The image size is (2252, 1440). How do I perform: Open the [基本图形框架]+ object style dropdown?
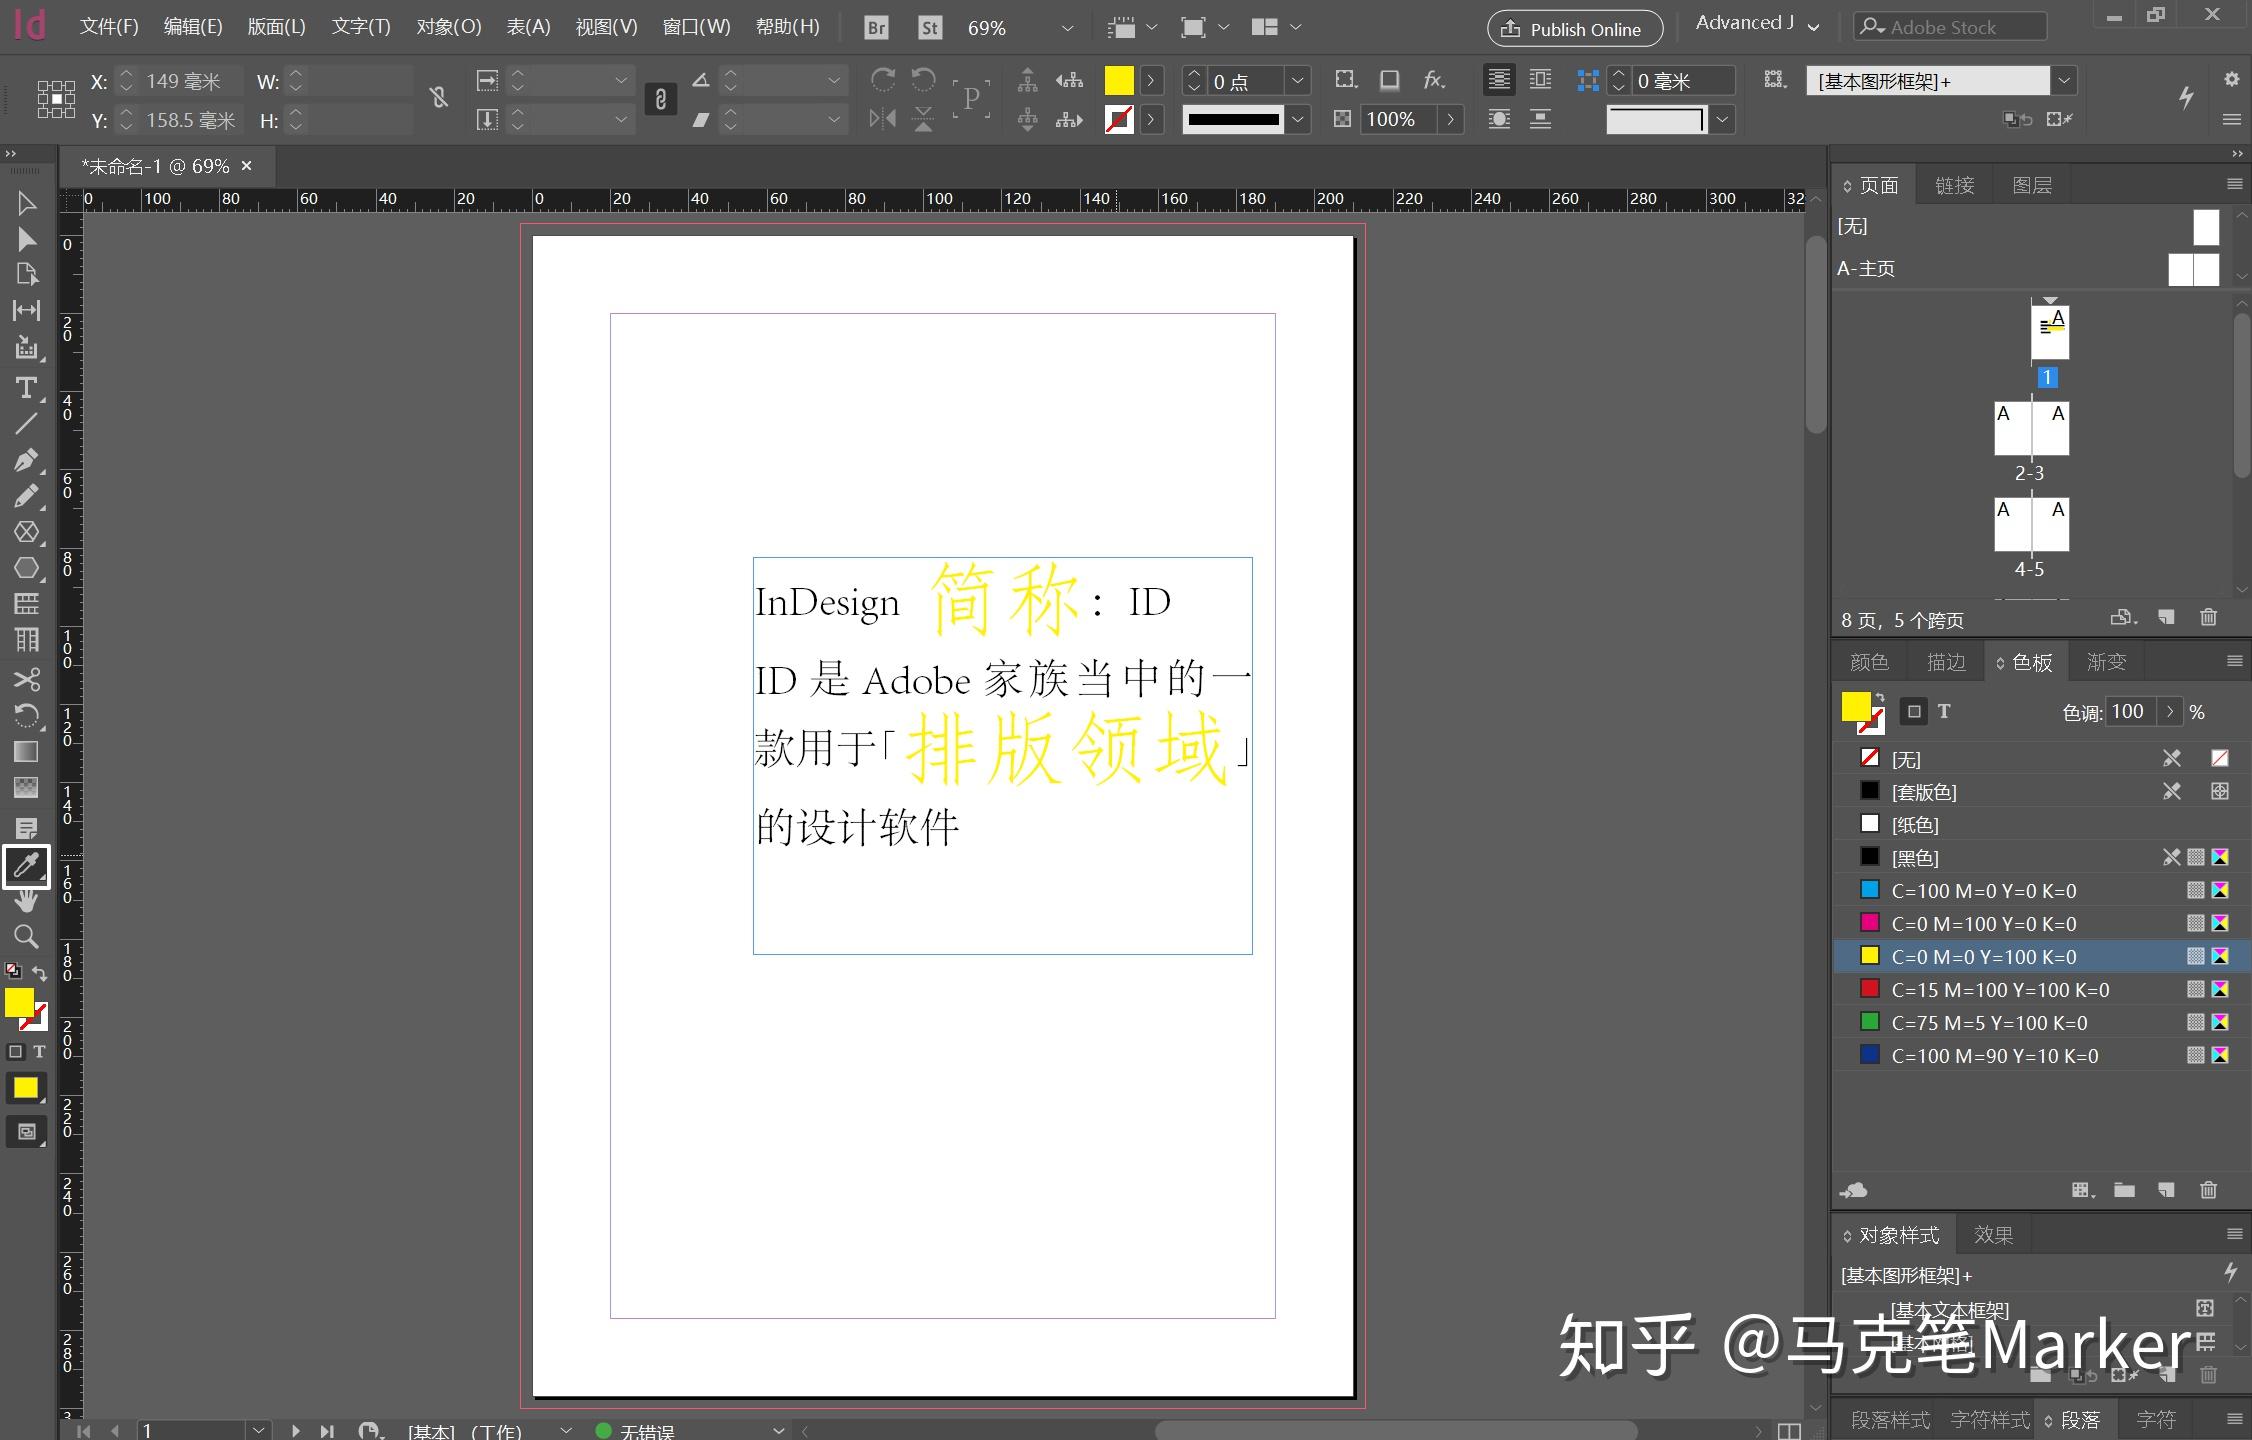point(2063,80)
